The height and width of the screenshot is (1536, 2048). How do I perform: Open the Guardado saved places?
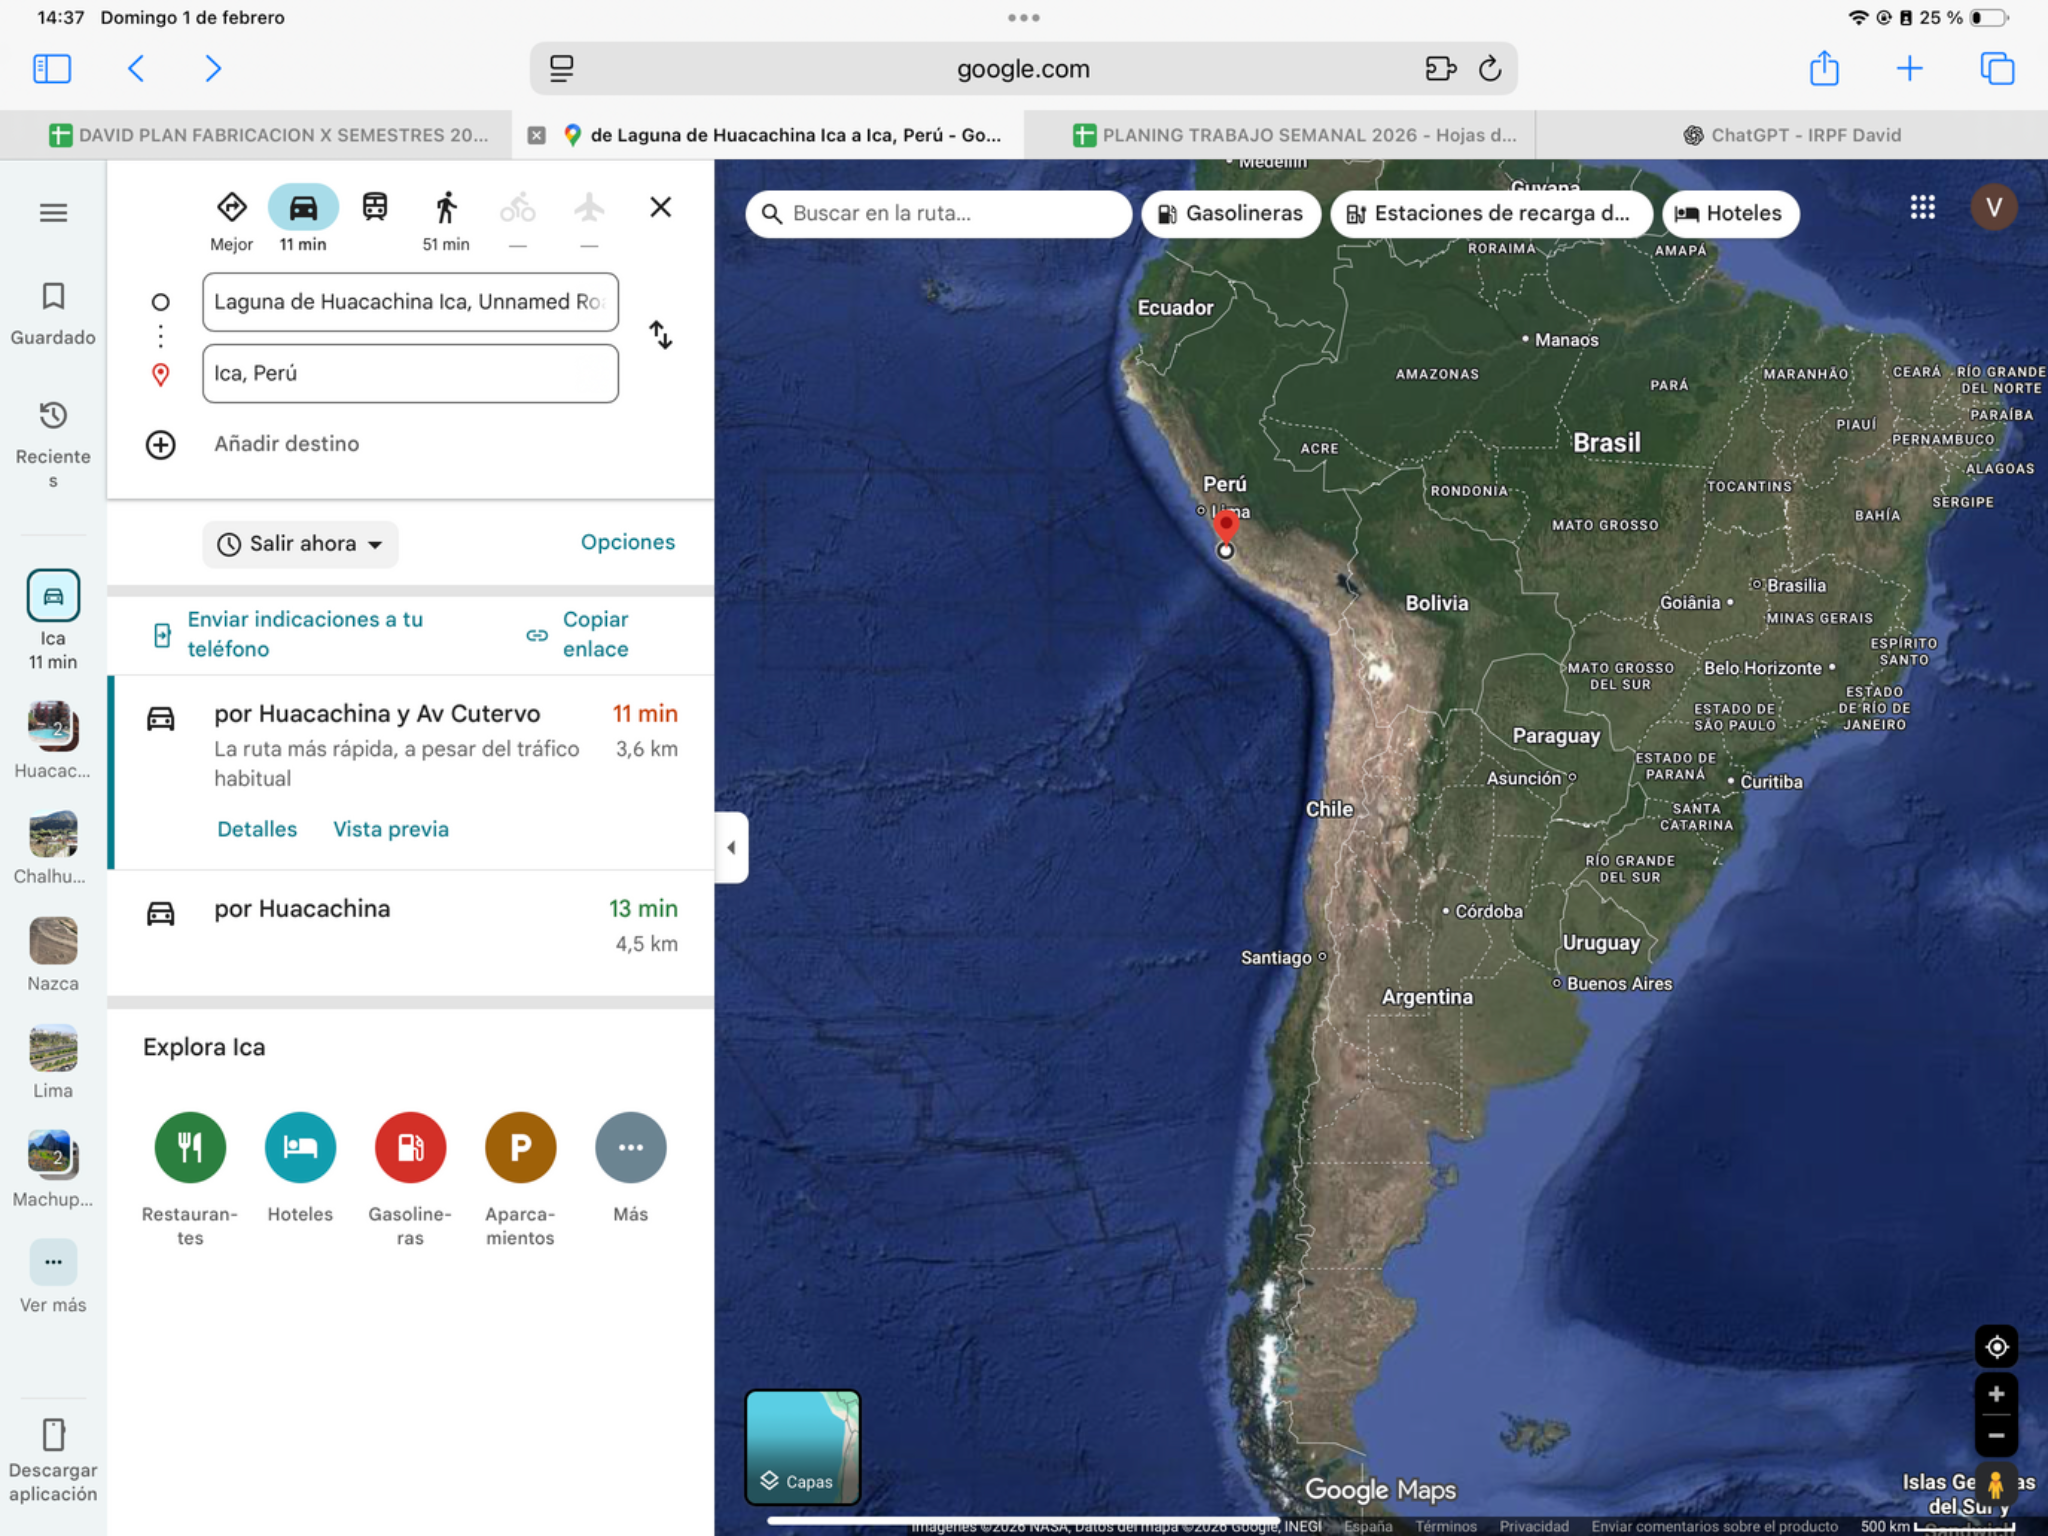pyautogui.click(x=53, y=313)
